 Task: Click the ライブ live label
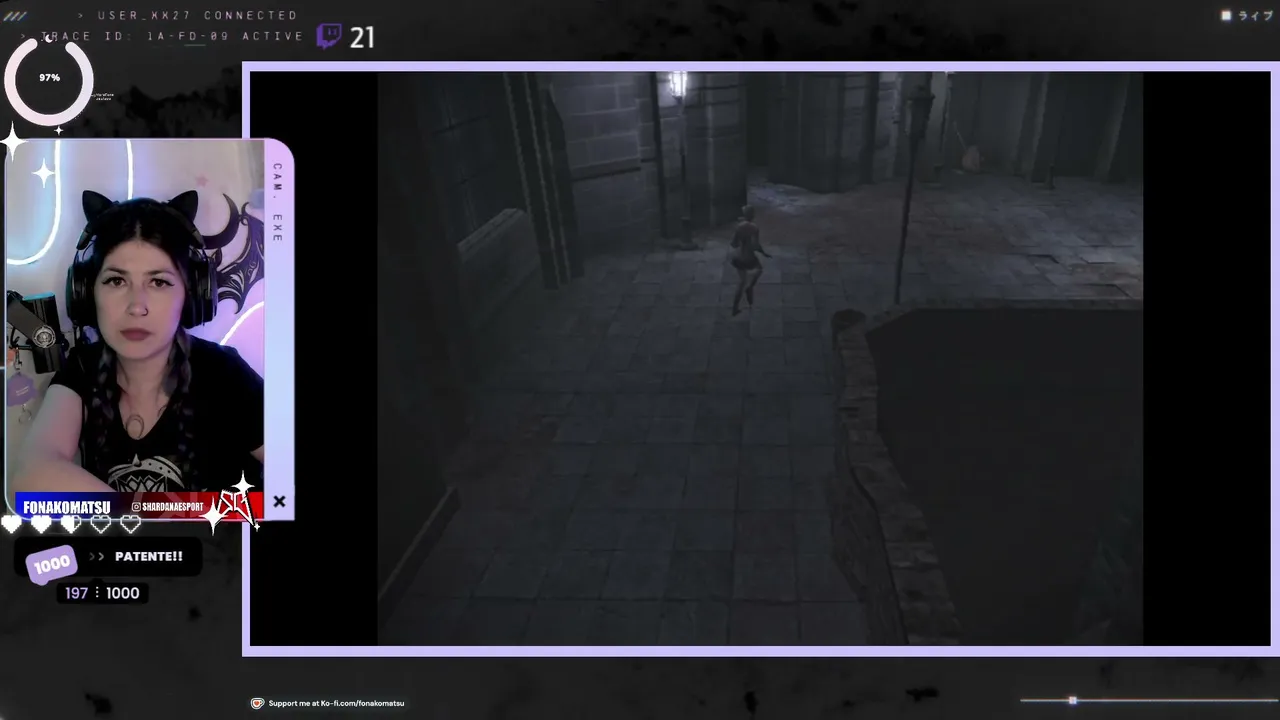(x=1255, y=16)
